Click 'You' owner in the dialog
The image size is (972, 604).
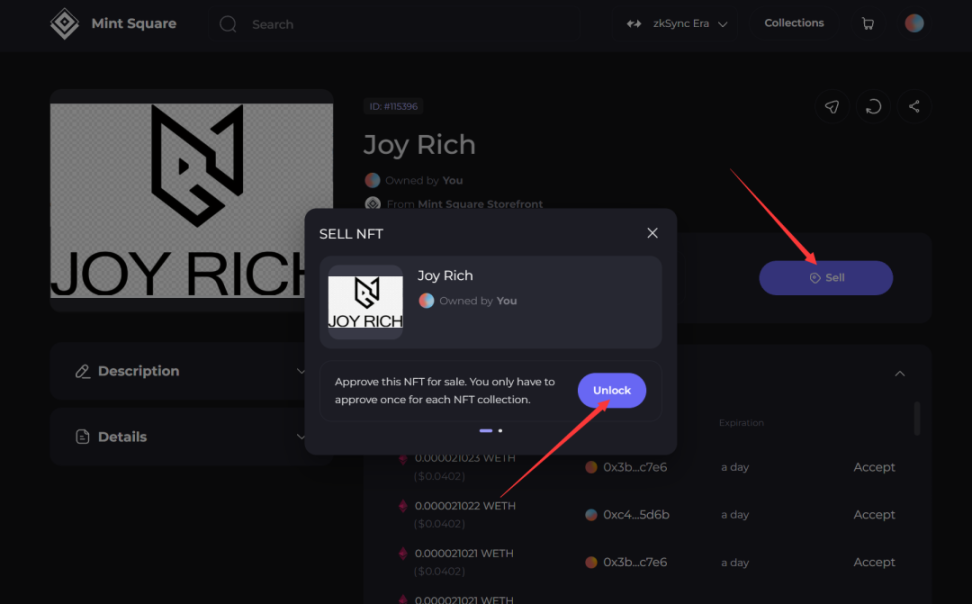[506, 301]
